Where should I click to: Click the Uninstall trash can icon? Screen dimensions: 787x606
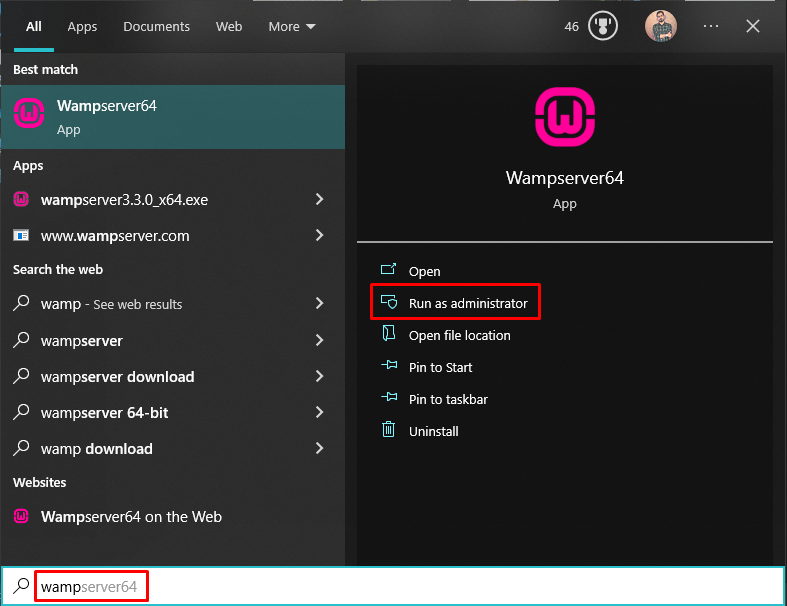tap(388, 429)
